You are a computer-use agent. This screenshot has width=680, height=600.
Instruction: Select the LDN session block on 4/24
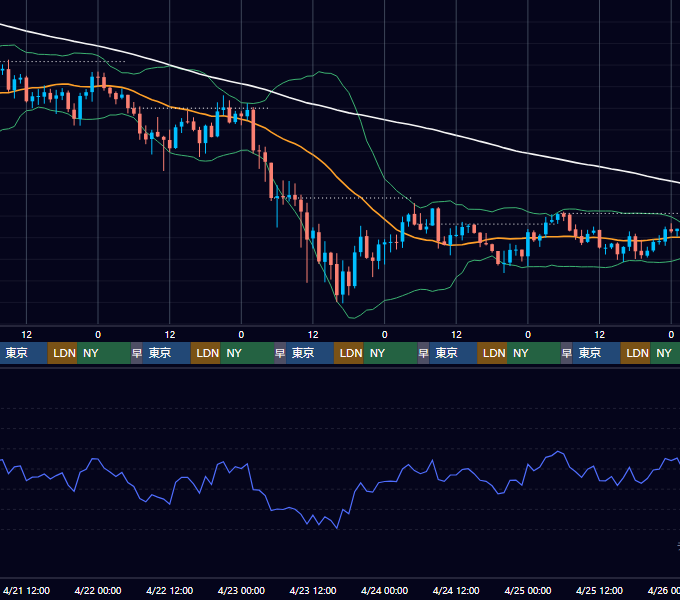[492, 353]
